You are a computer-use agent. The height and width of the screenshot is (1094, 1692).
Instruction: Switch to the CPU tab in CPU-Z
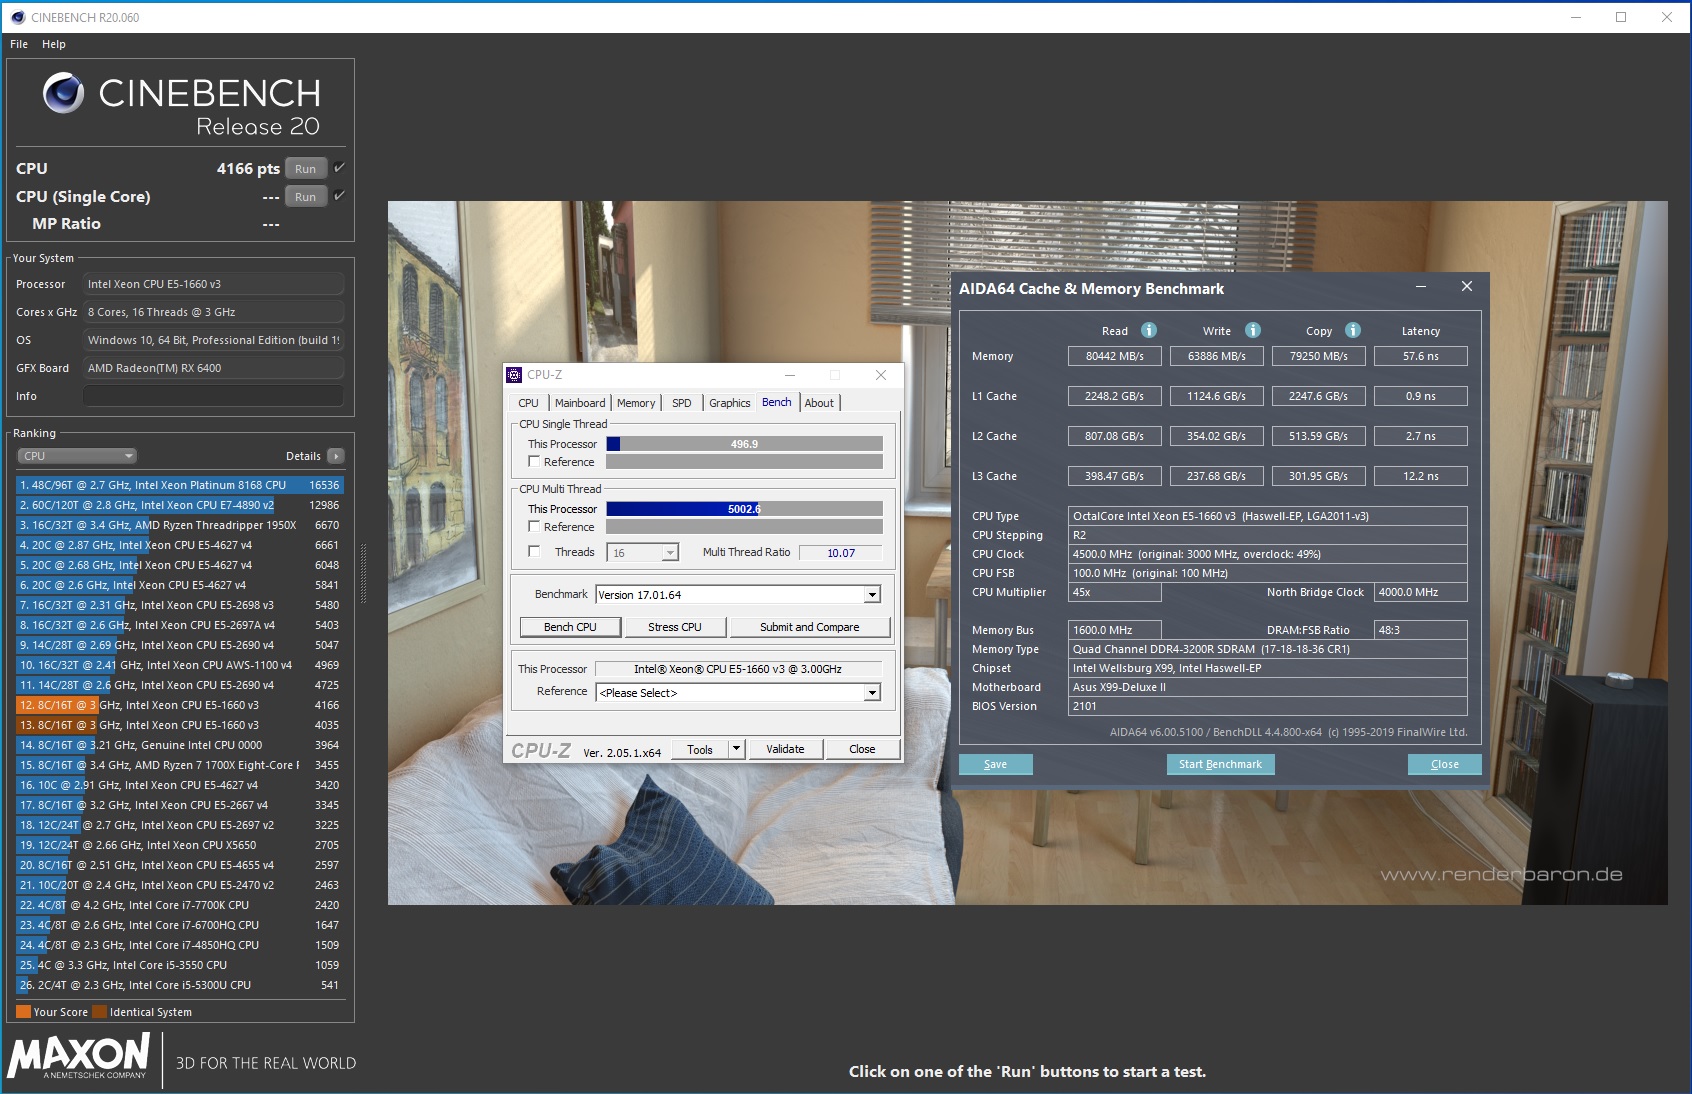pyautogui.click(x=528, y=403)
